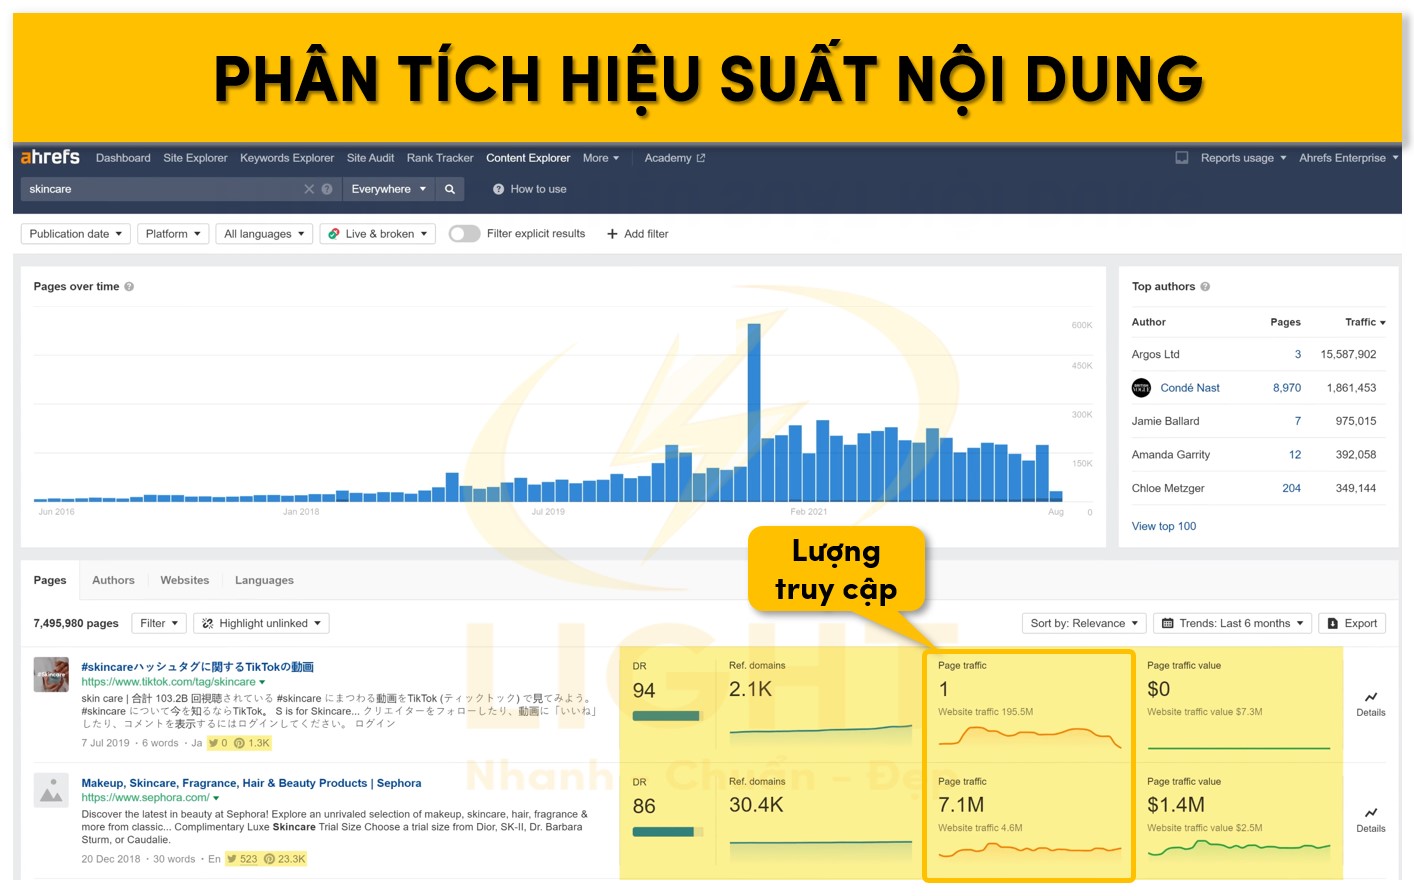The width and height of the screenshot is (1414, 896).
Task: Open Highlight unlinked dropdown
Action: pos(261,623)
